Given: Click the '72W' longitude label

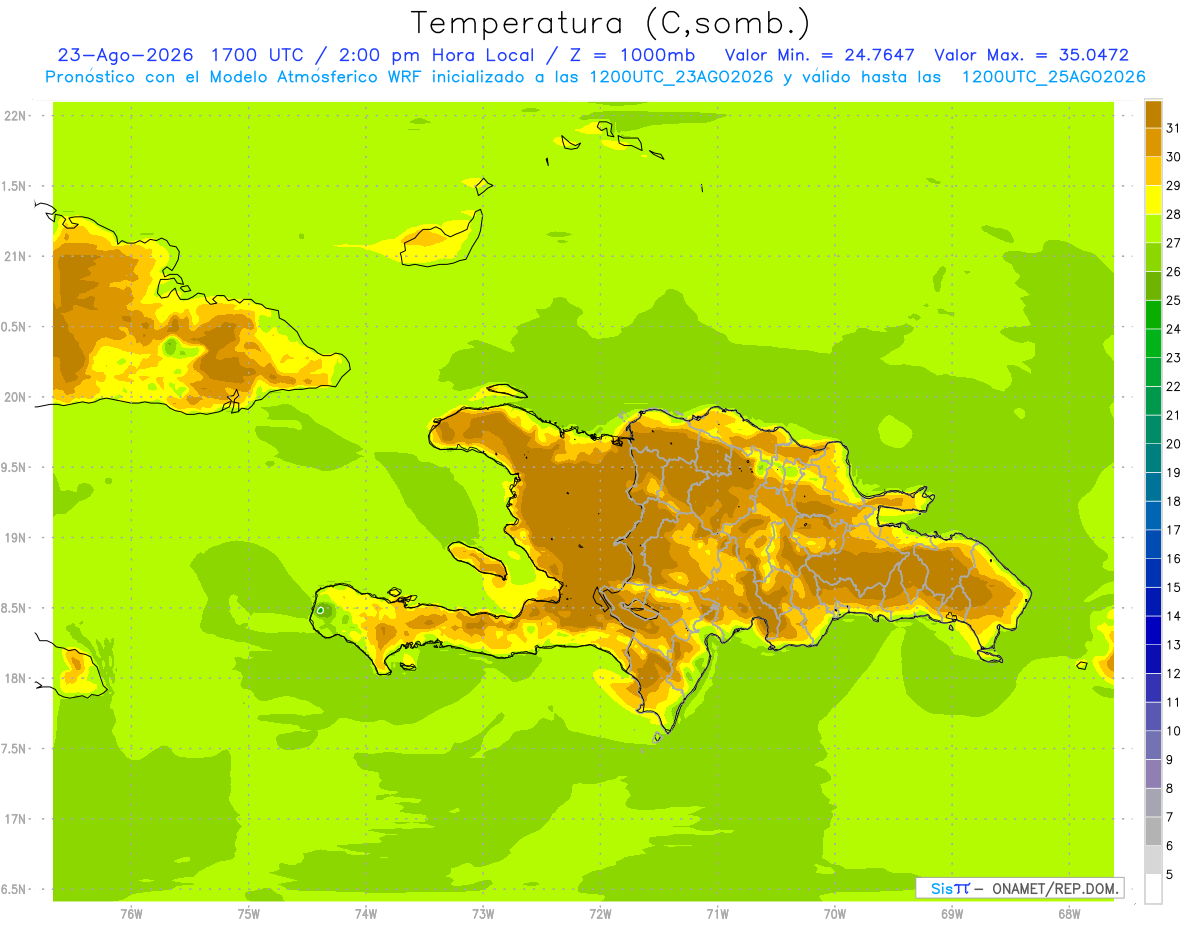Looking at the screenshot, I should click(600, 914).
